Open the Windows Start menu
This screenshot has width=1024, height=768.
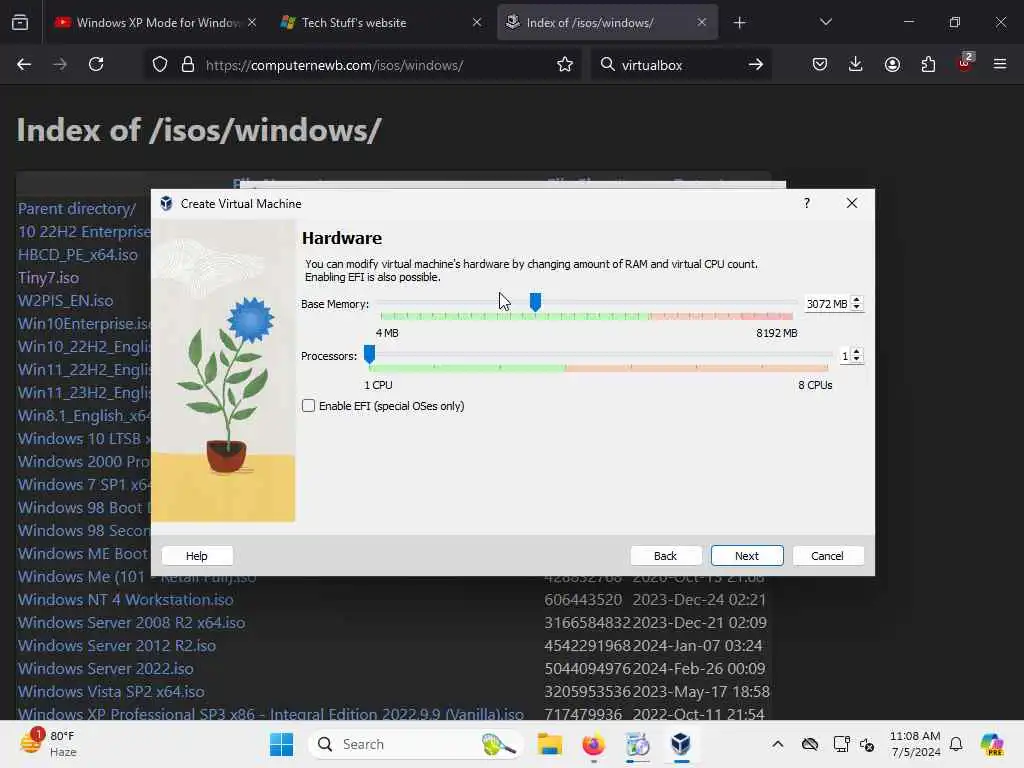pyautogui.click(x=281, y=744)
